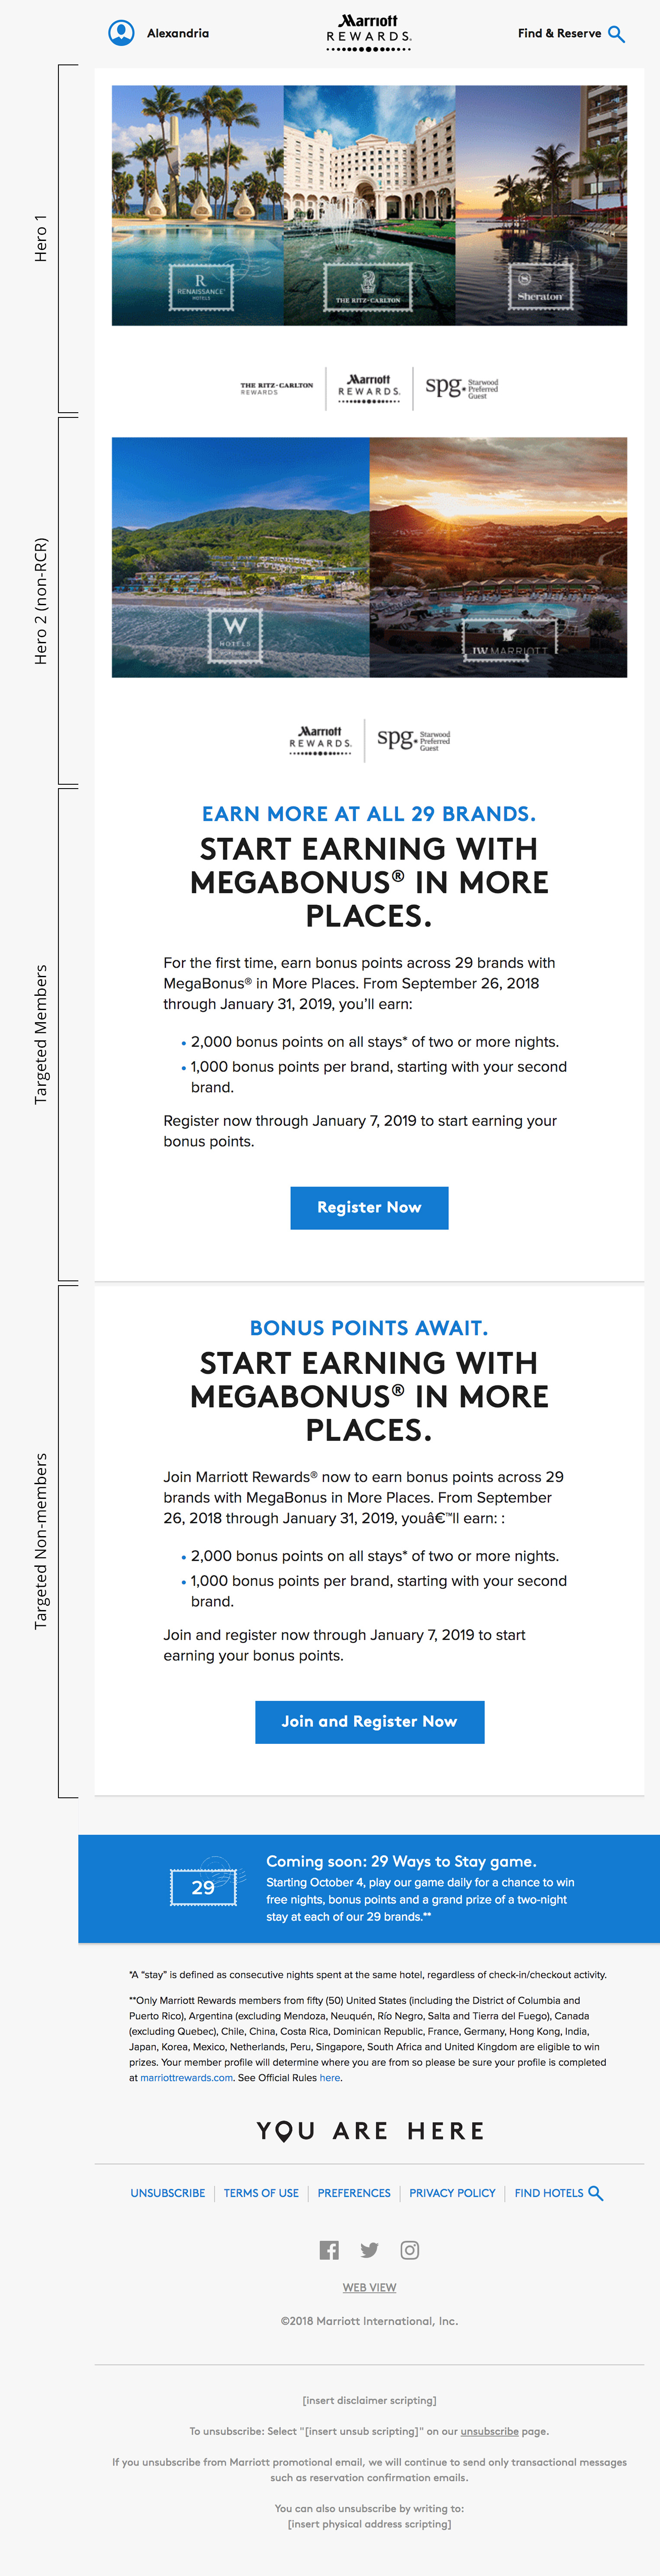Open the Instagram social icon
The width and height of the screenshot is (660, 2576).
[410, 2250]
